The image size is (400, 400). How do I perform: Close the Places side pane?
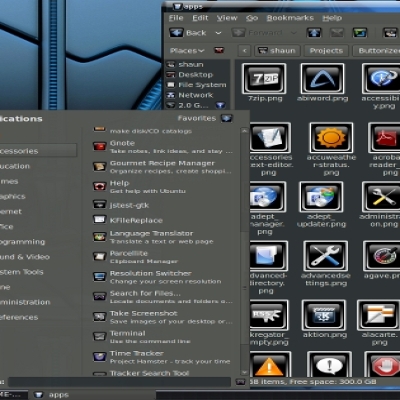(219, 51)
